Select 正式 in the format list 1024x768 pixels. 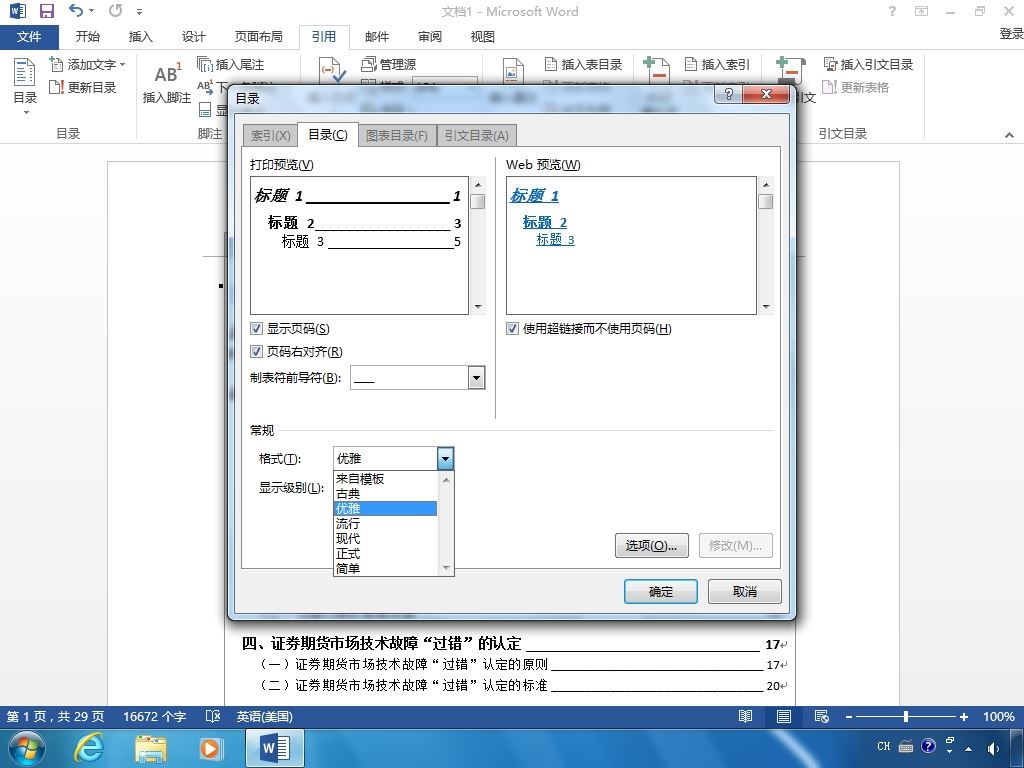pos(385,554)
